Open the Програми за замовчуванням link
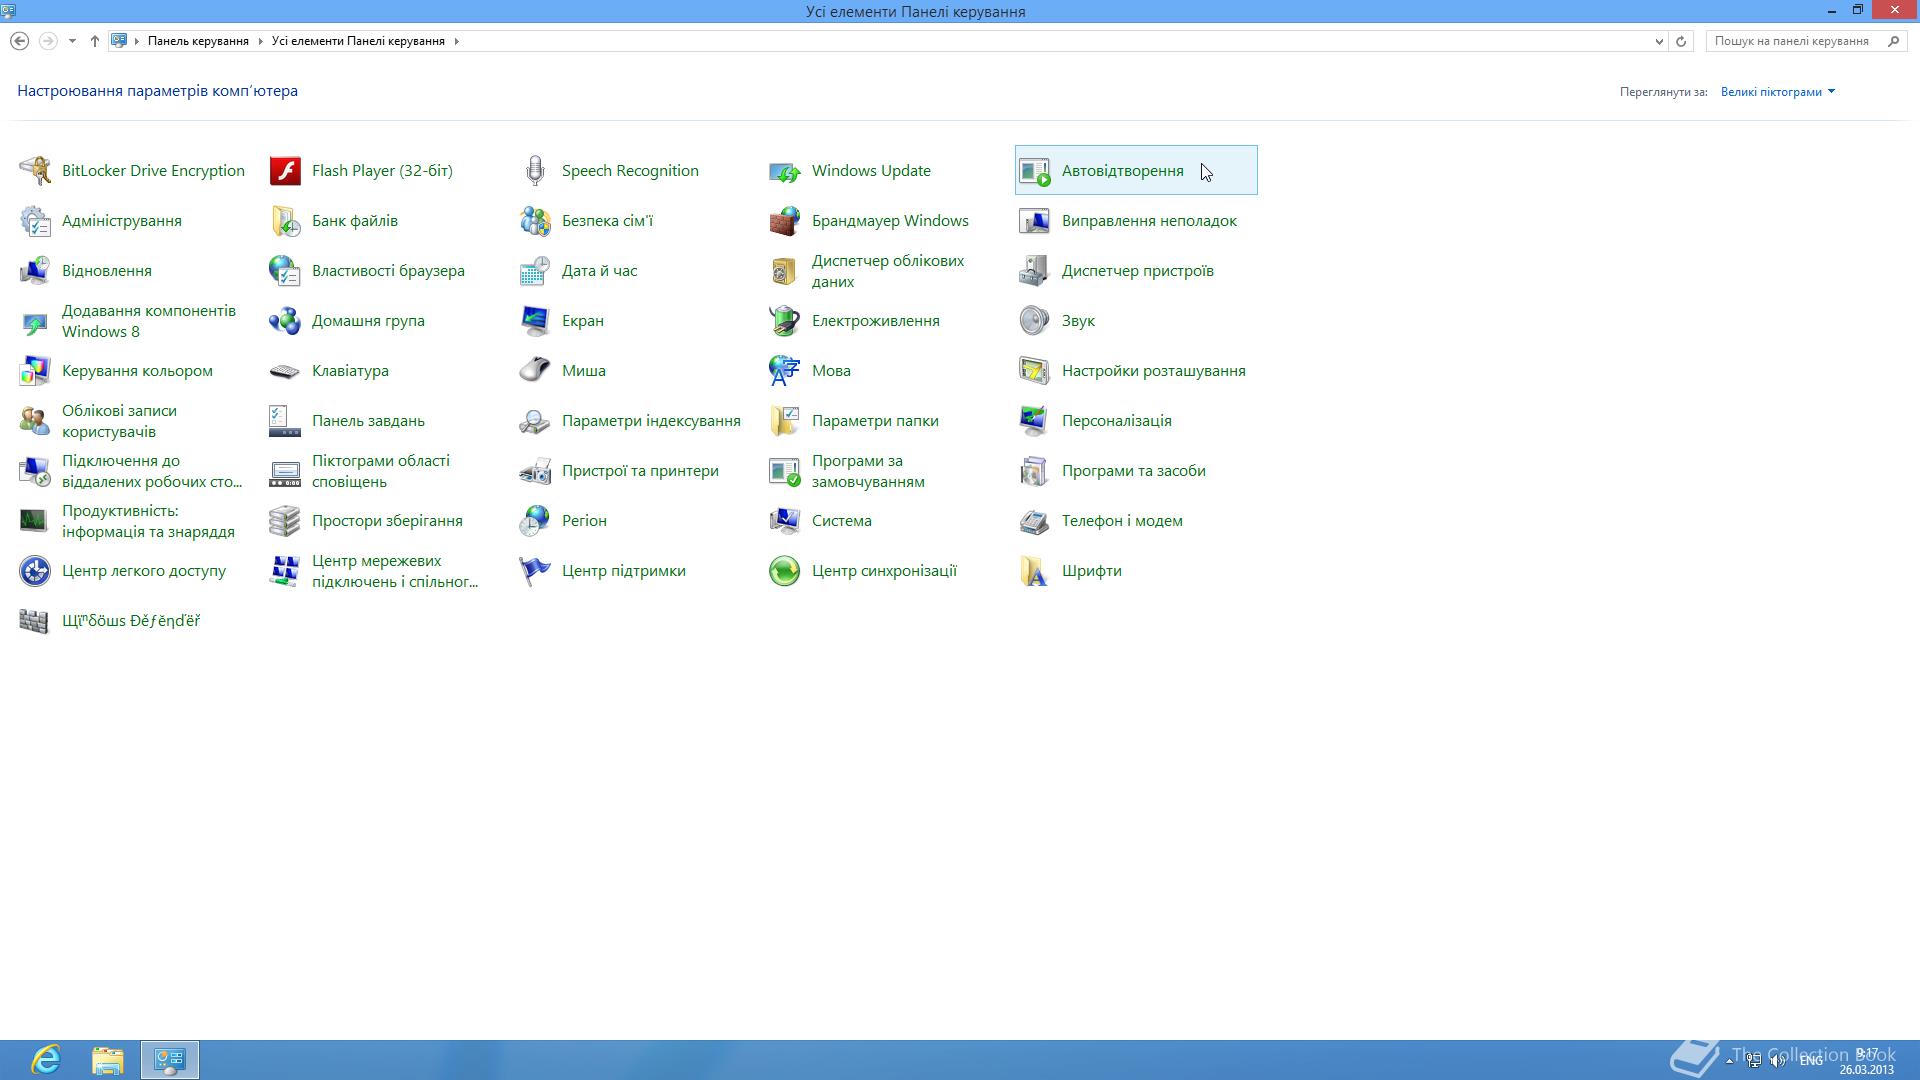The image size is (1920, 1080). click(868, 471)
